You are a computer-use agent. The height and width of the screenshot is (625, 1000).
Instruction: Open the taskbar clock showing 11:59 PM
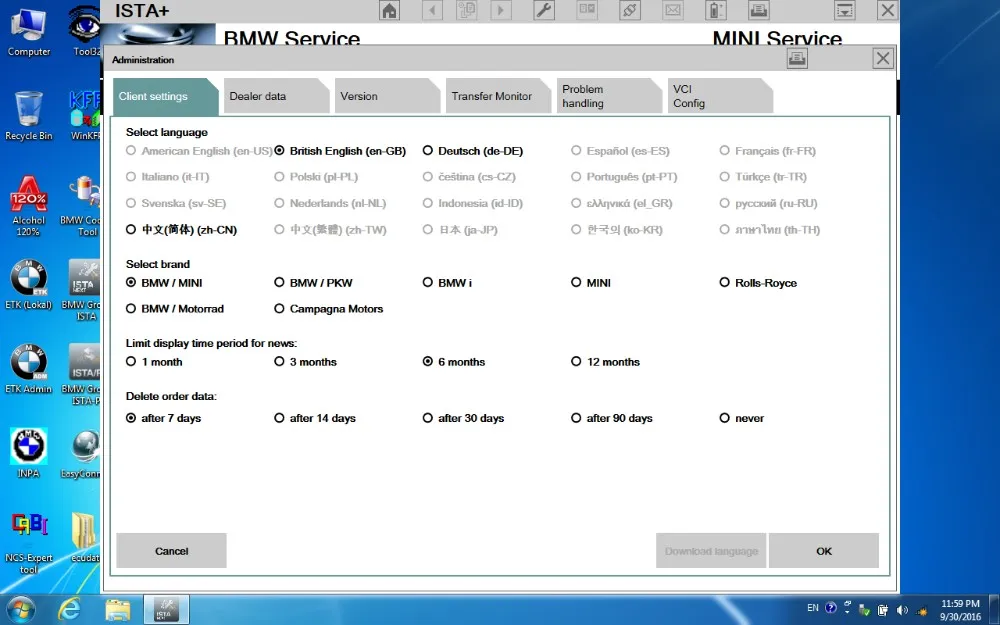click(960, 610)
